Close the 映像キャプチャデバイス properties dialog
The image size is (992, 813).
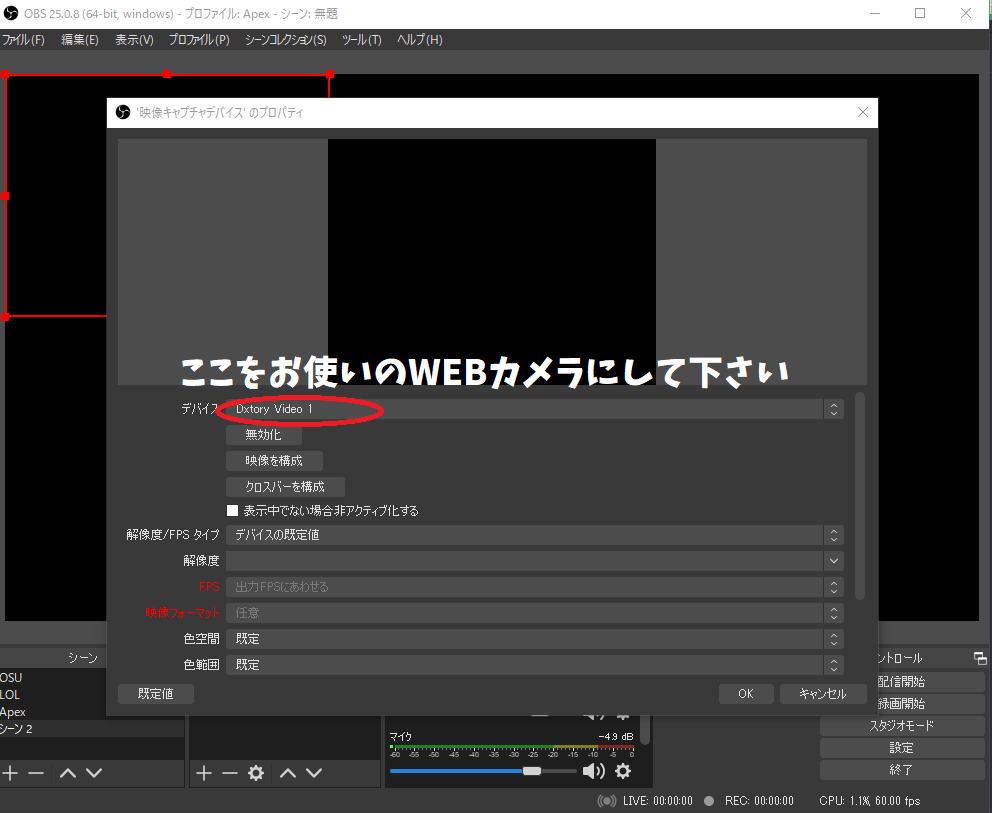[862, 112]
